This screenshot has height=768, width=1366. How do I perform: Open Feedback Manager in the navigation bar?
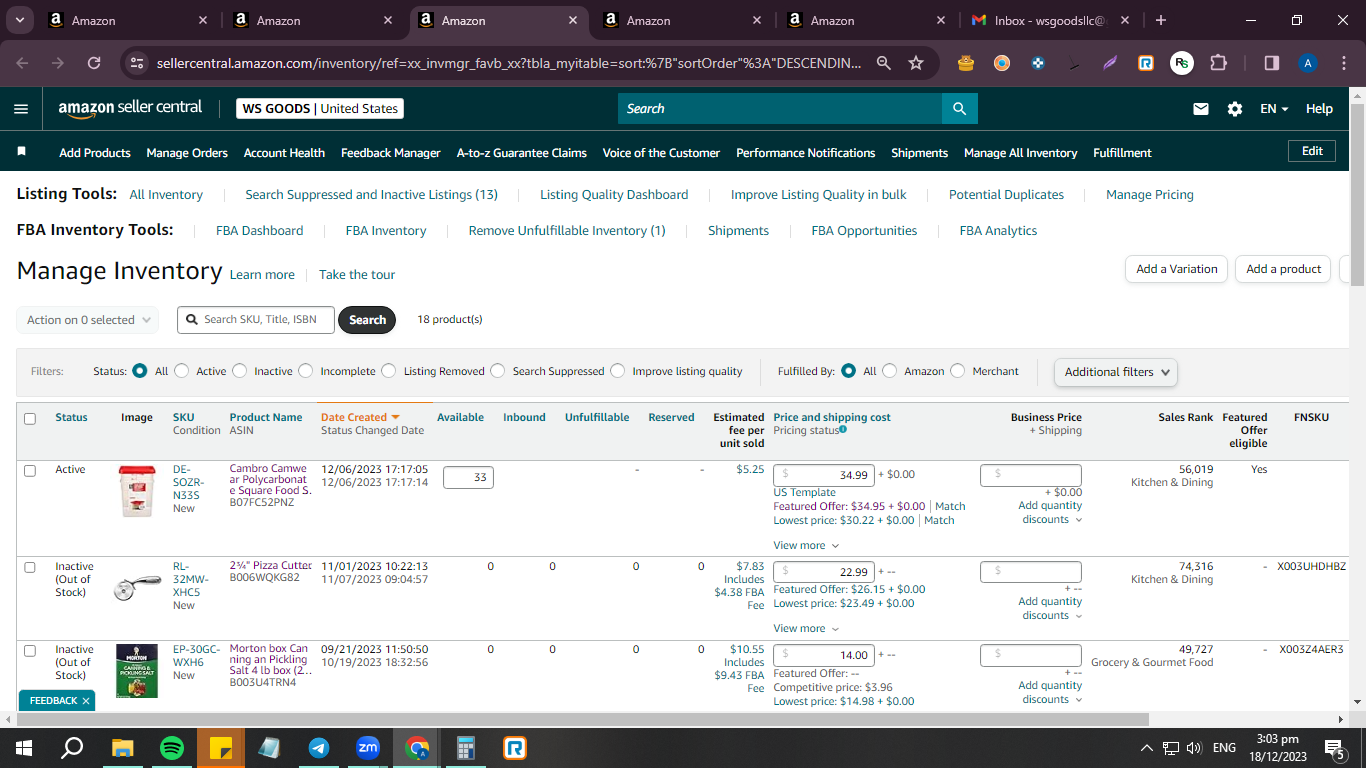391,153
